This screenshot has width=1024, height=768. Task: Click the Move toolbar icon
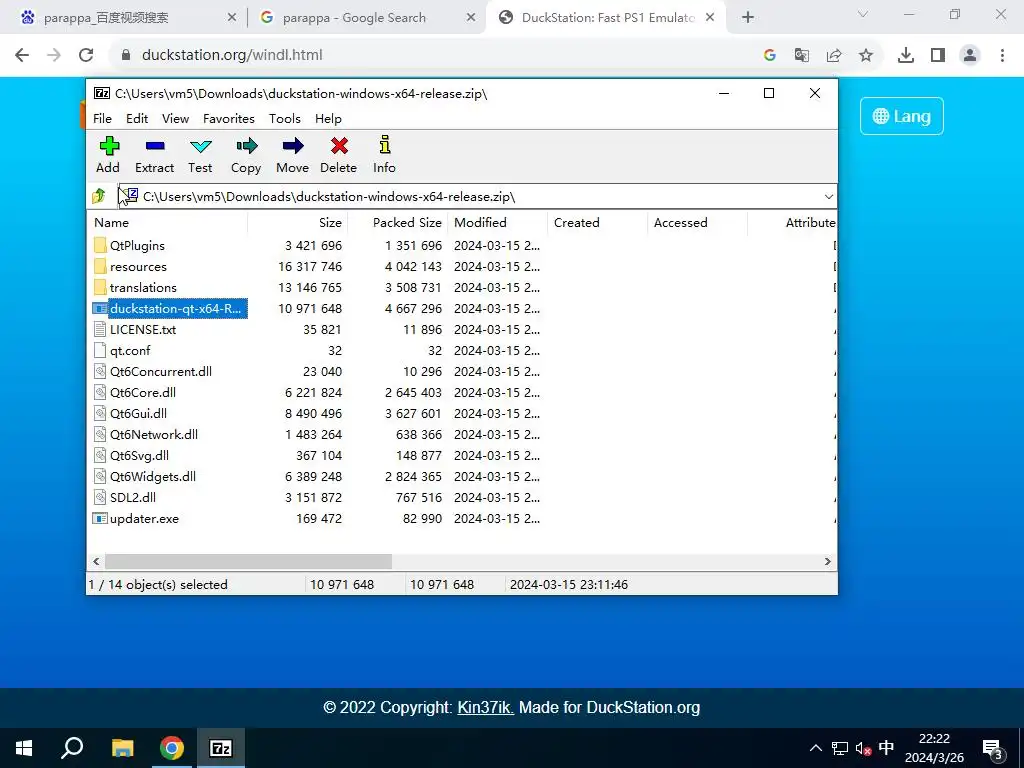click(x=293, y=146)
